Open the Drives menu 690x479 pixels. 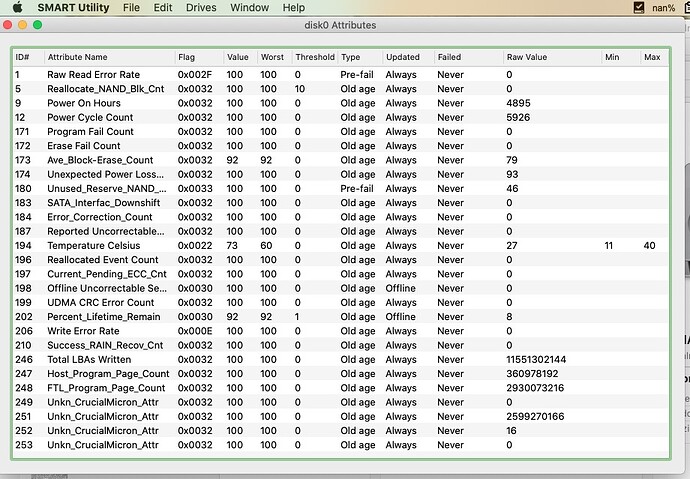(201, 7)
